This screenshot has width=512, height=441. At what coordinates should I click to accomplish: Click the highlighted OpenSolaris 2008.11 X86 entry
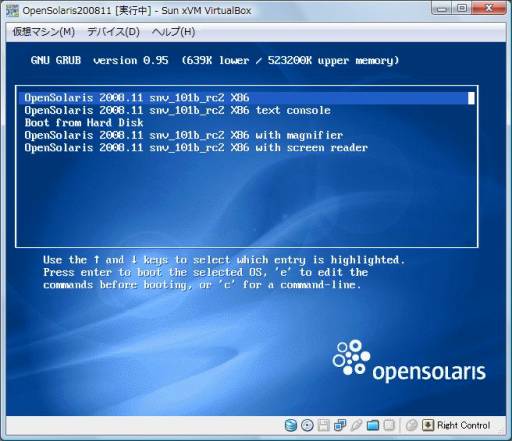point(246,98)
